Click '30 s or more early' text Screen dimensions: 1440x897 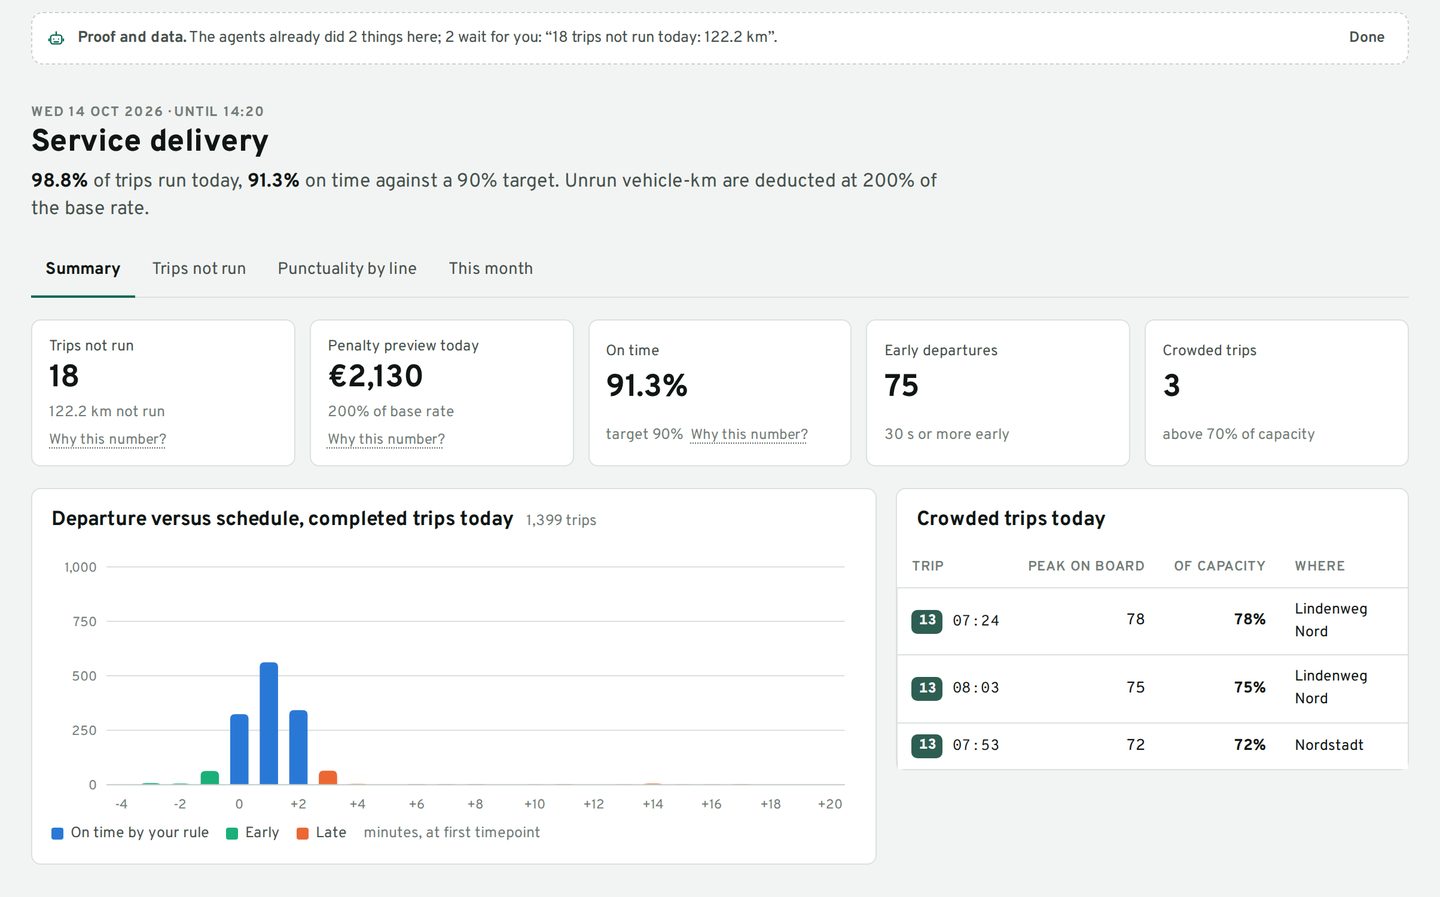pos(947,434)
